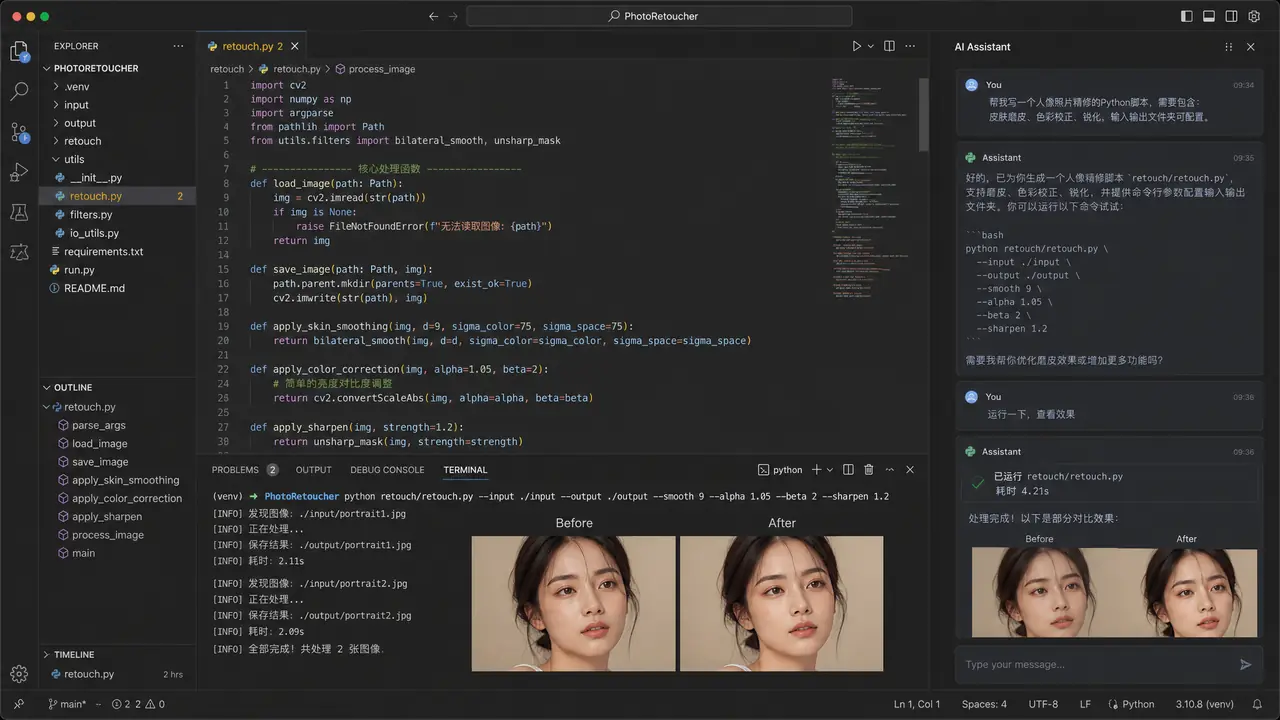
Task: Maximize the terminal panel with chevron
Action: coord(889,470)
